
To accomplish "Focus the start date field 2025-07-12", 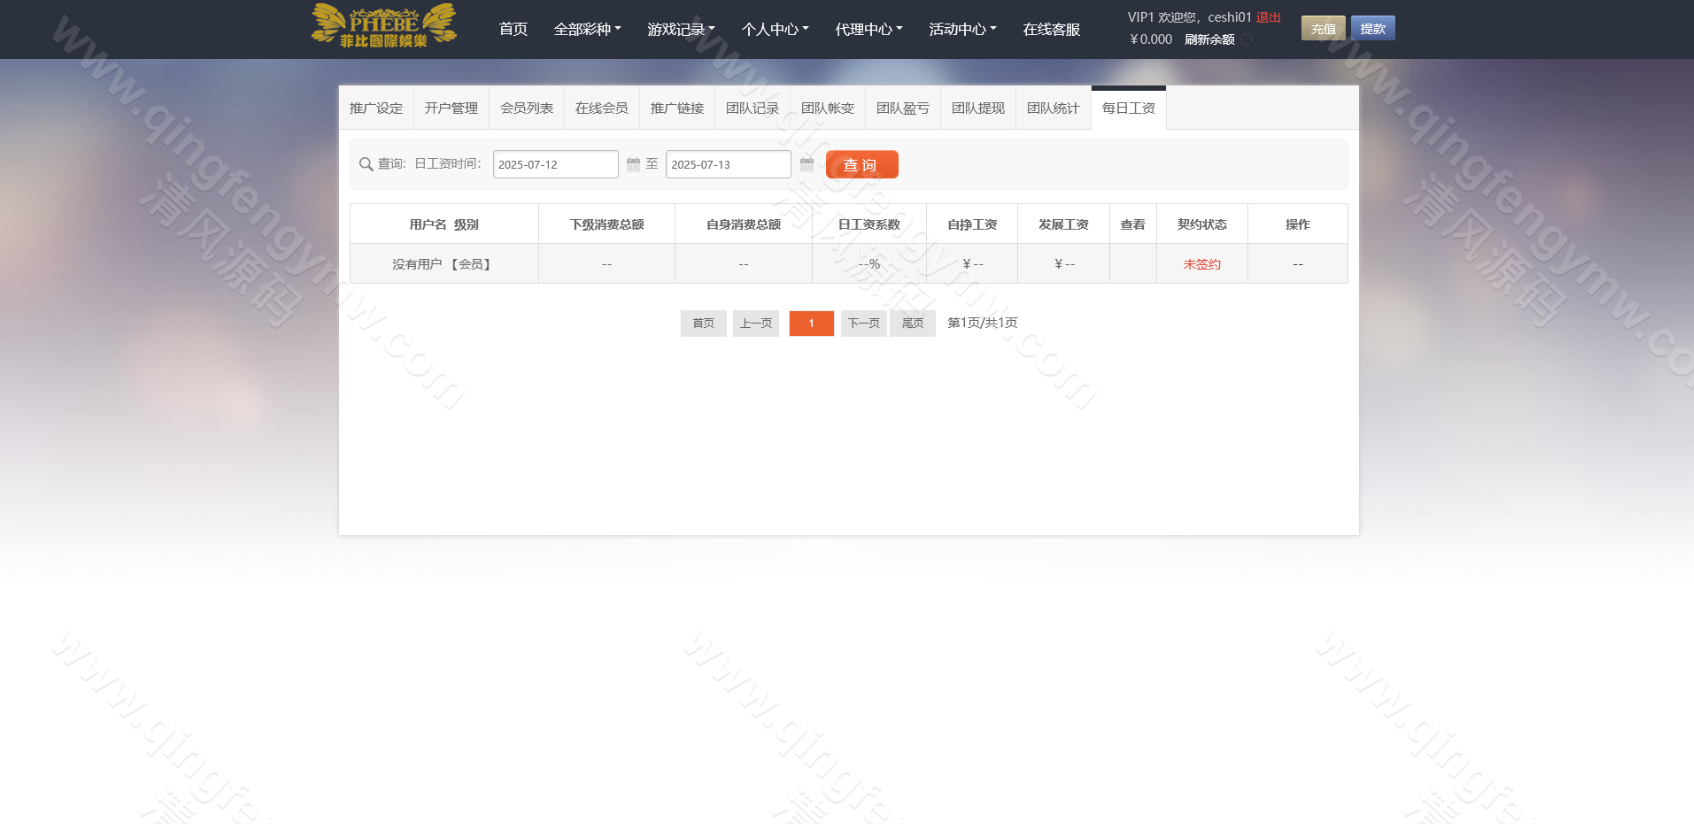I will click(x=555, y=164).
